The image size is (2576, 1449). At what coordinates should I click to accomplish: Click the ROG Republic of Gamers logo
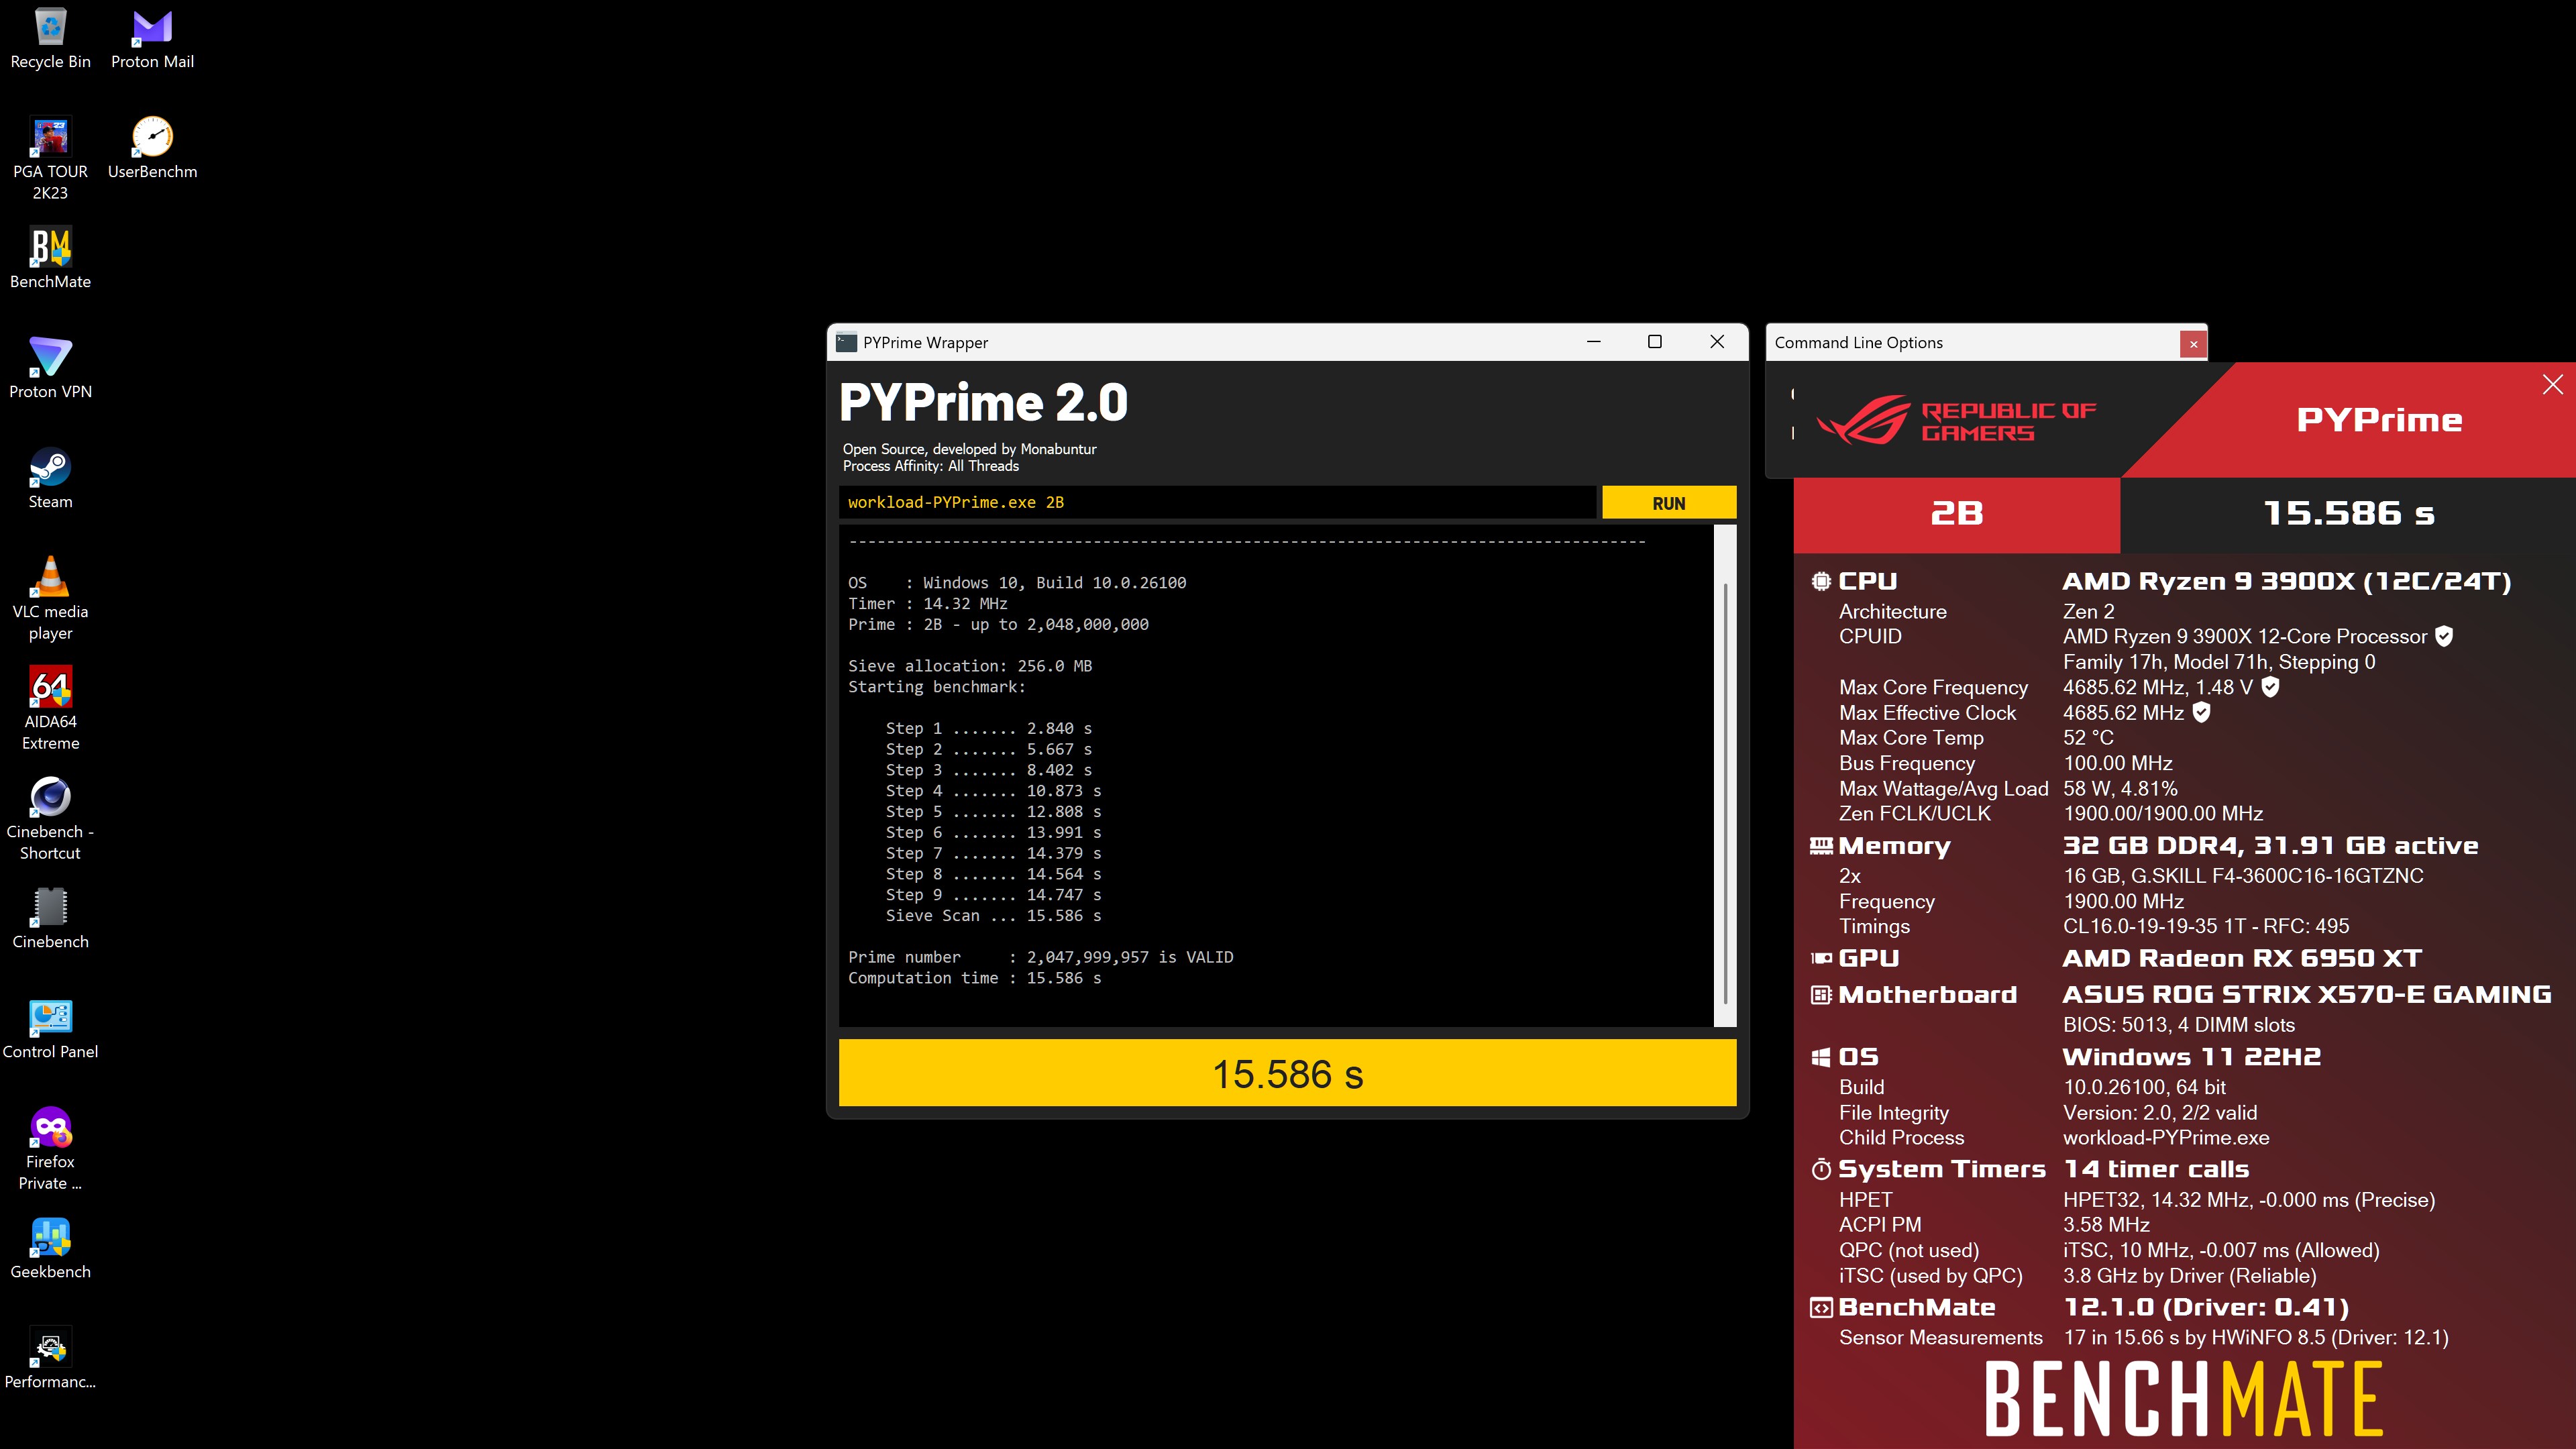pyautogui.click(x=1955, y=421)
